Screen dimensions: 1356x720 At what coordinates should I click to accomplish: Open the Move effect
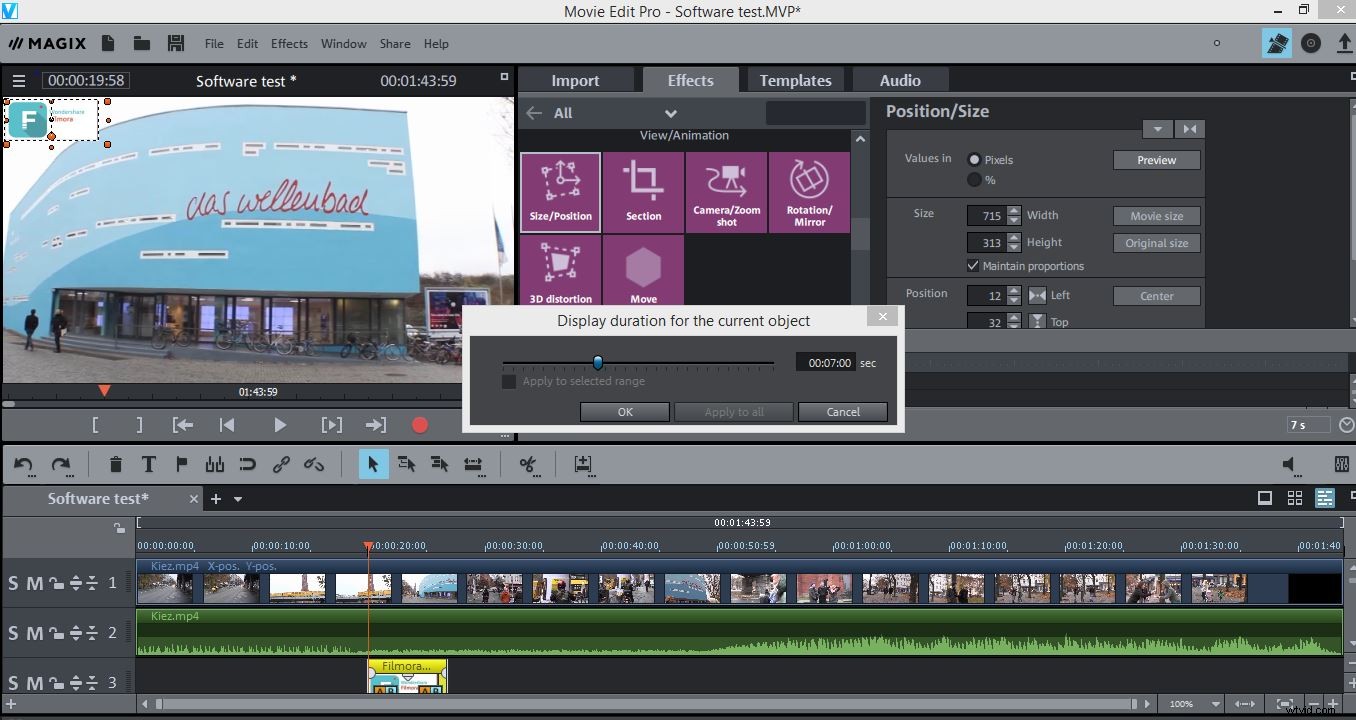[x=643, y=270]
